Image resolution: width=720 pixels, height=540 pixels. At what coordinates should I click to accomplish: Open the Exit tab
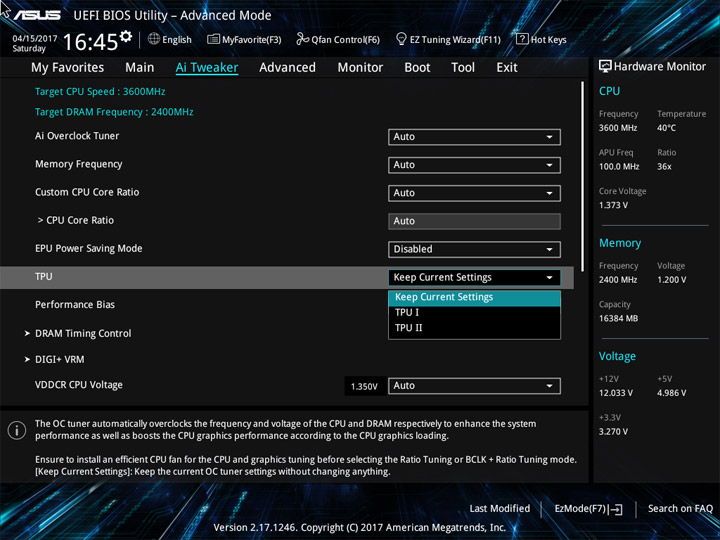click(x=506, y=68)
